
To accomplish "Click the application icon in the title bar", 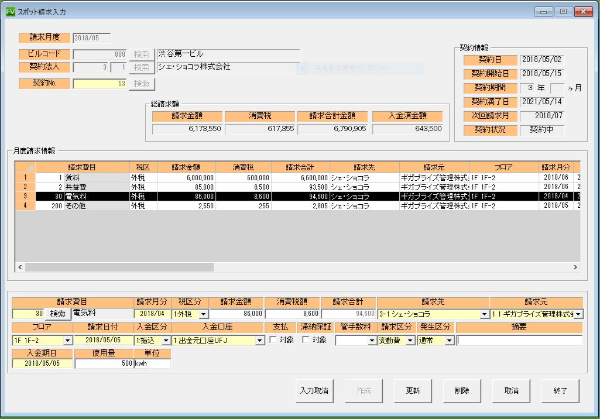I will (x=10, y=11).
